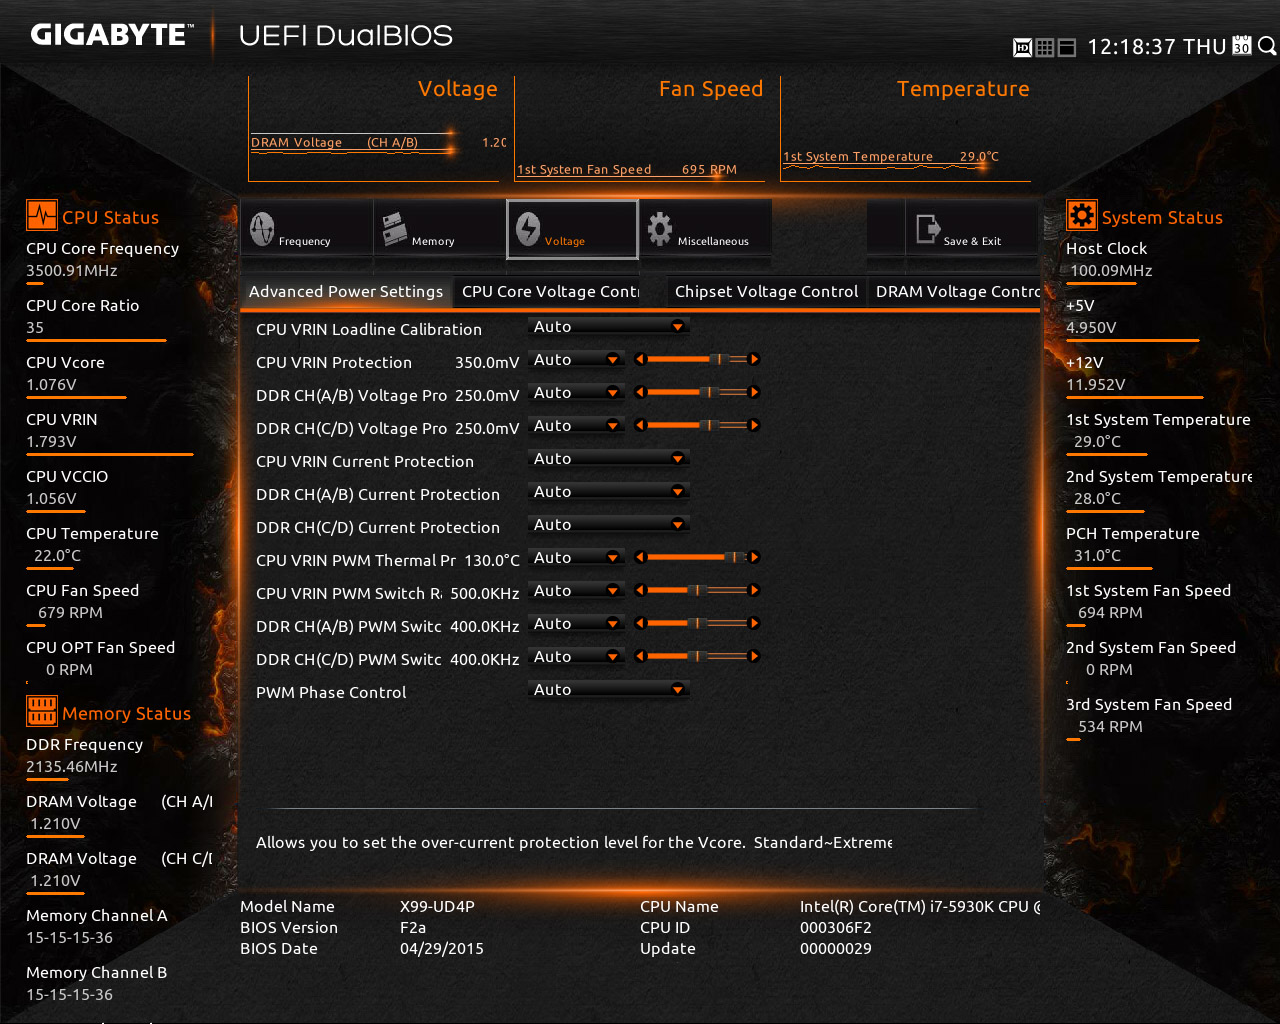Image resolution: width=1280 pixels, height=1024 pixels.
Task: Select the CPU VRIN Current Protection label
Action: [x=365, y=461]
